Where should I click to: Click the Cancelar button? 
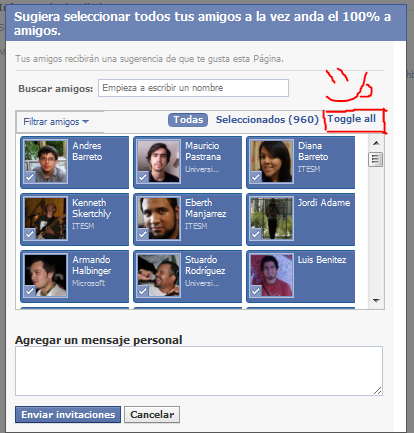pos(152,414)
